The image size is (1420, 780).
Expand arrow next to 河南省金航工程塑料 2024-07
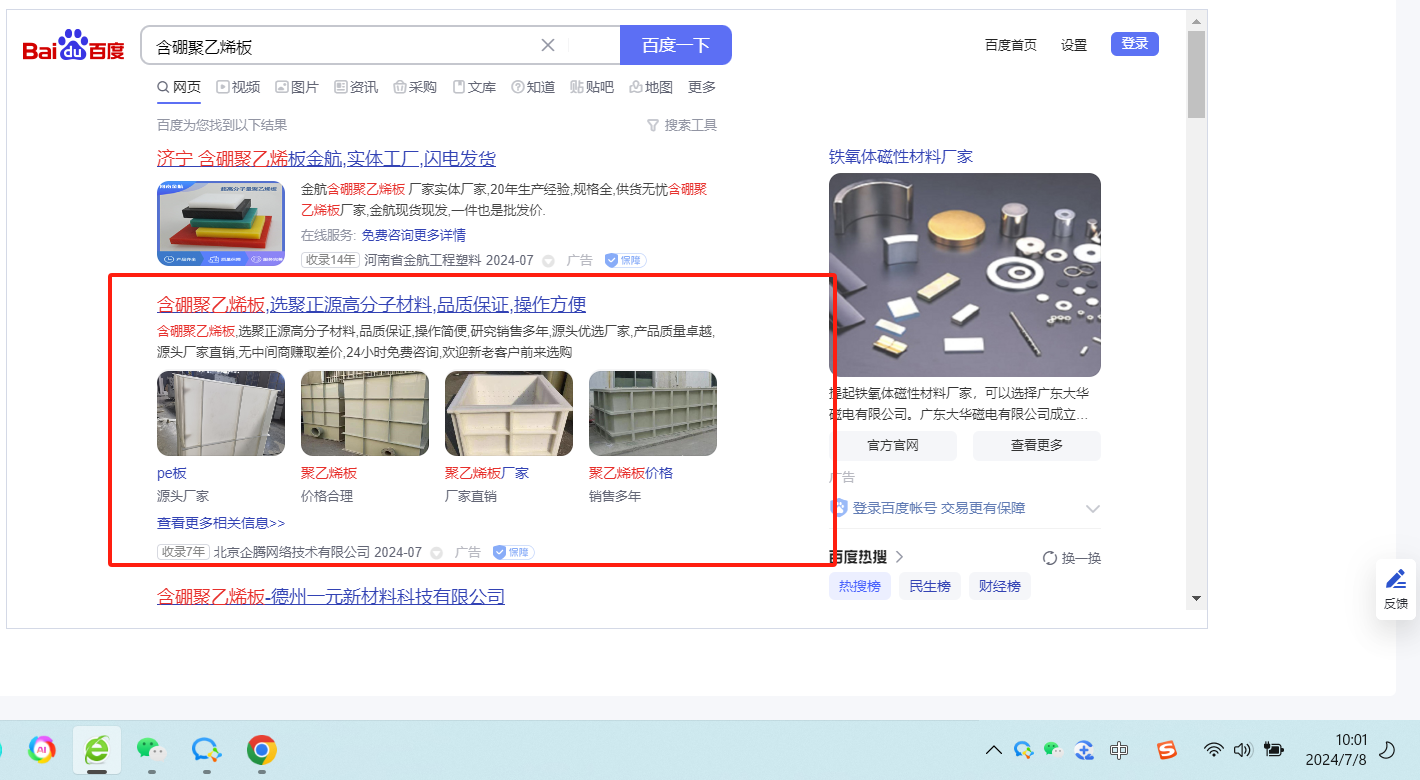(548, 261)
